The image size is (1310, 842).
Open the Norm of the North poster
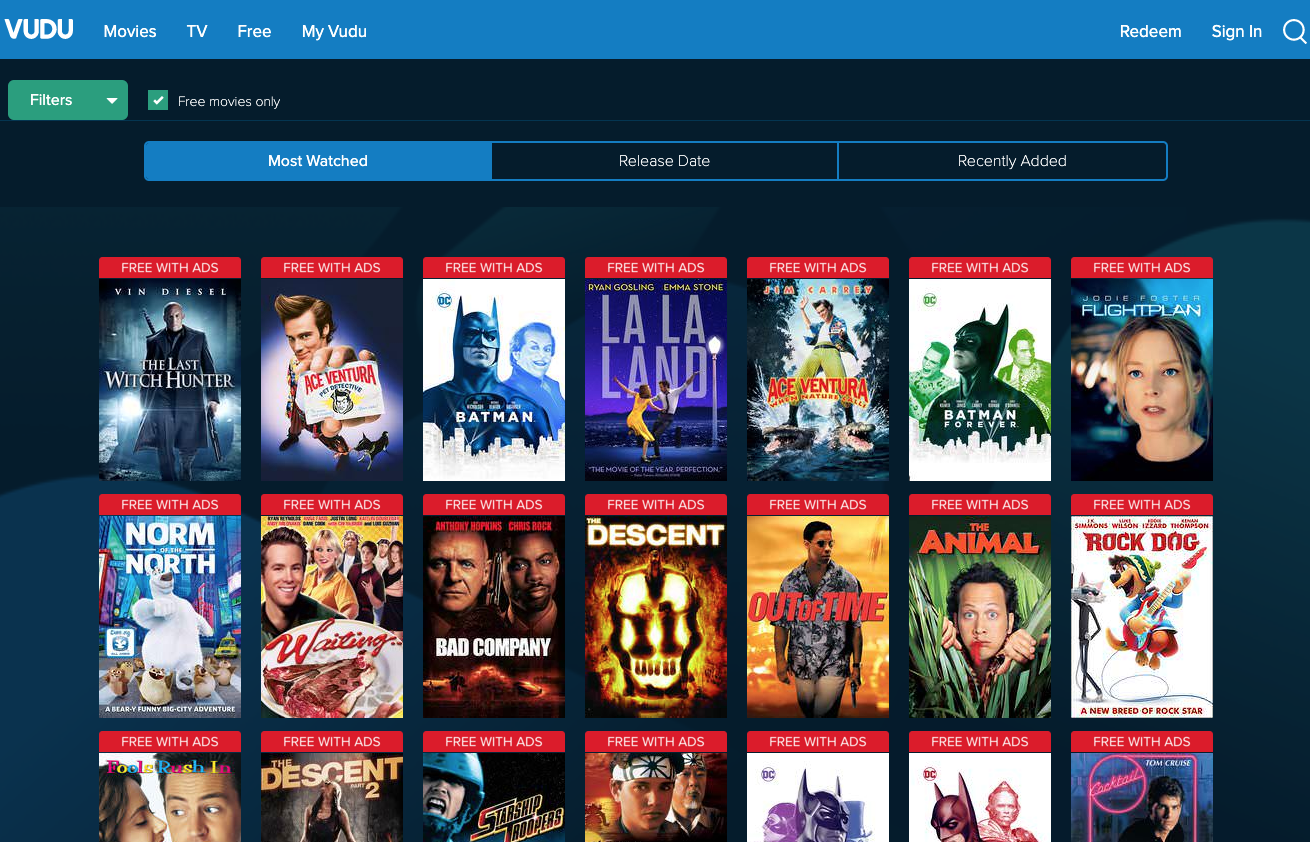pyautogui.click(x=170, y=617)
